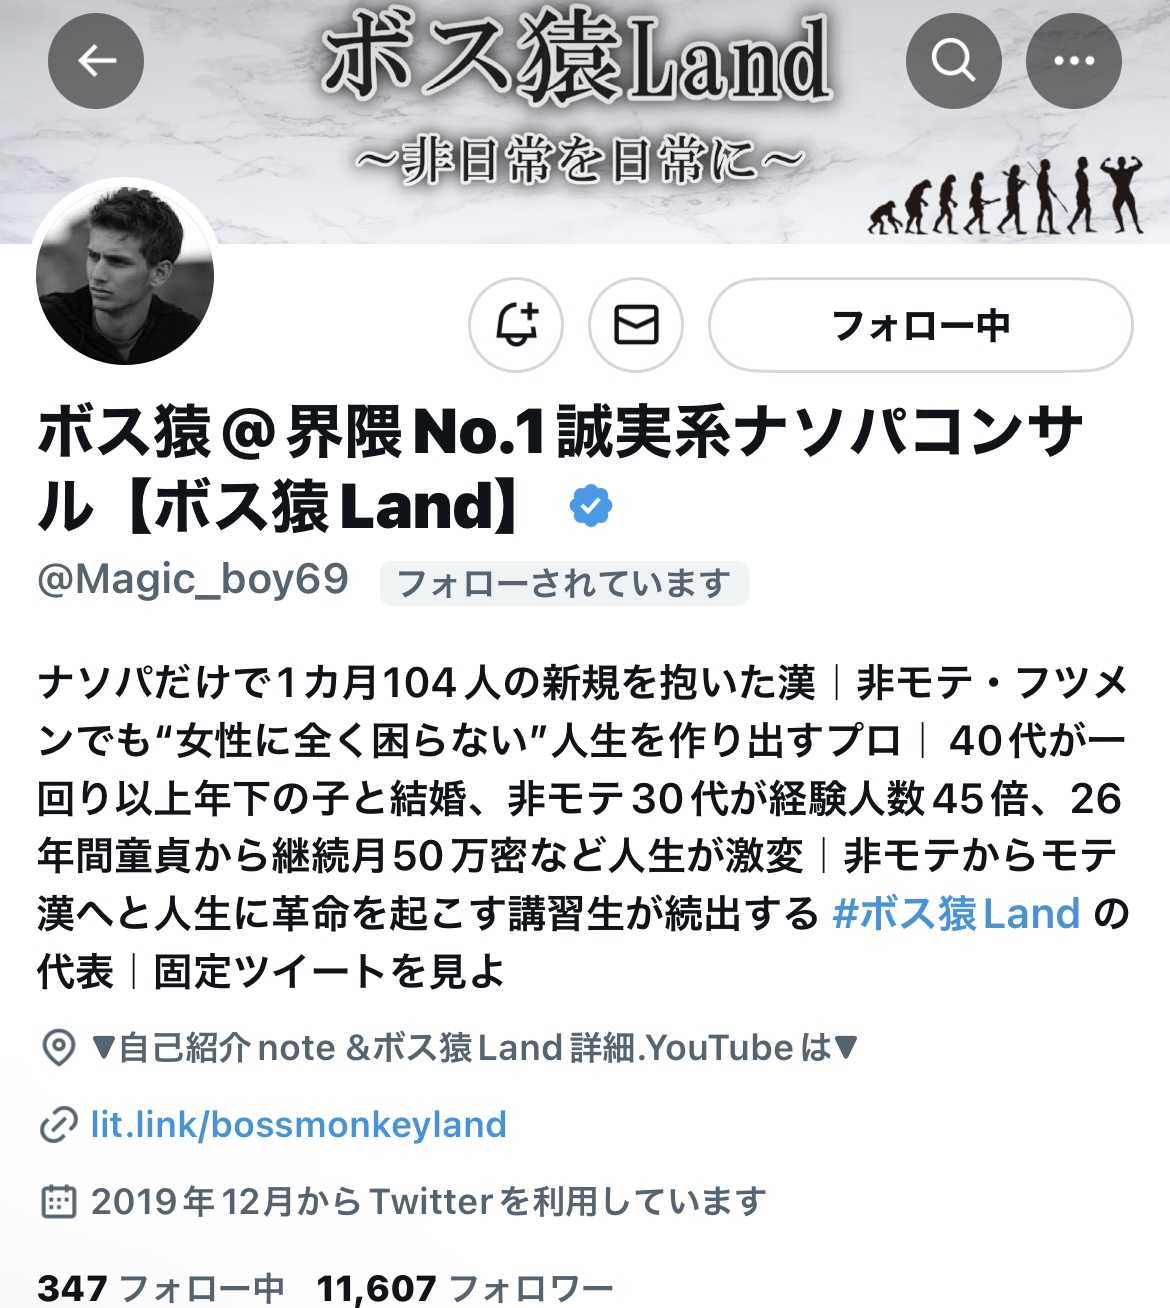1170x1308 pixels.
Task: Open the lit.link/bossmonkeyland link
Action: [x=298, y=1125]
